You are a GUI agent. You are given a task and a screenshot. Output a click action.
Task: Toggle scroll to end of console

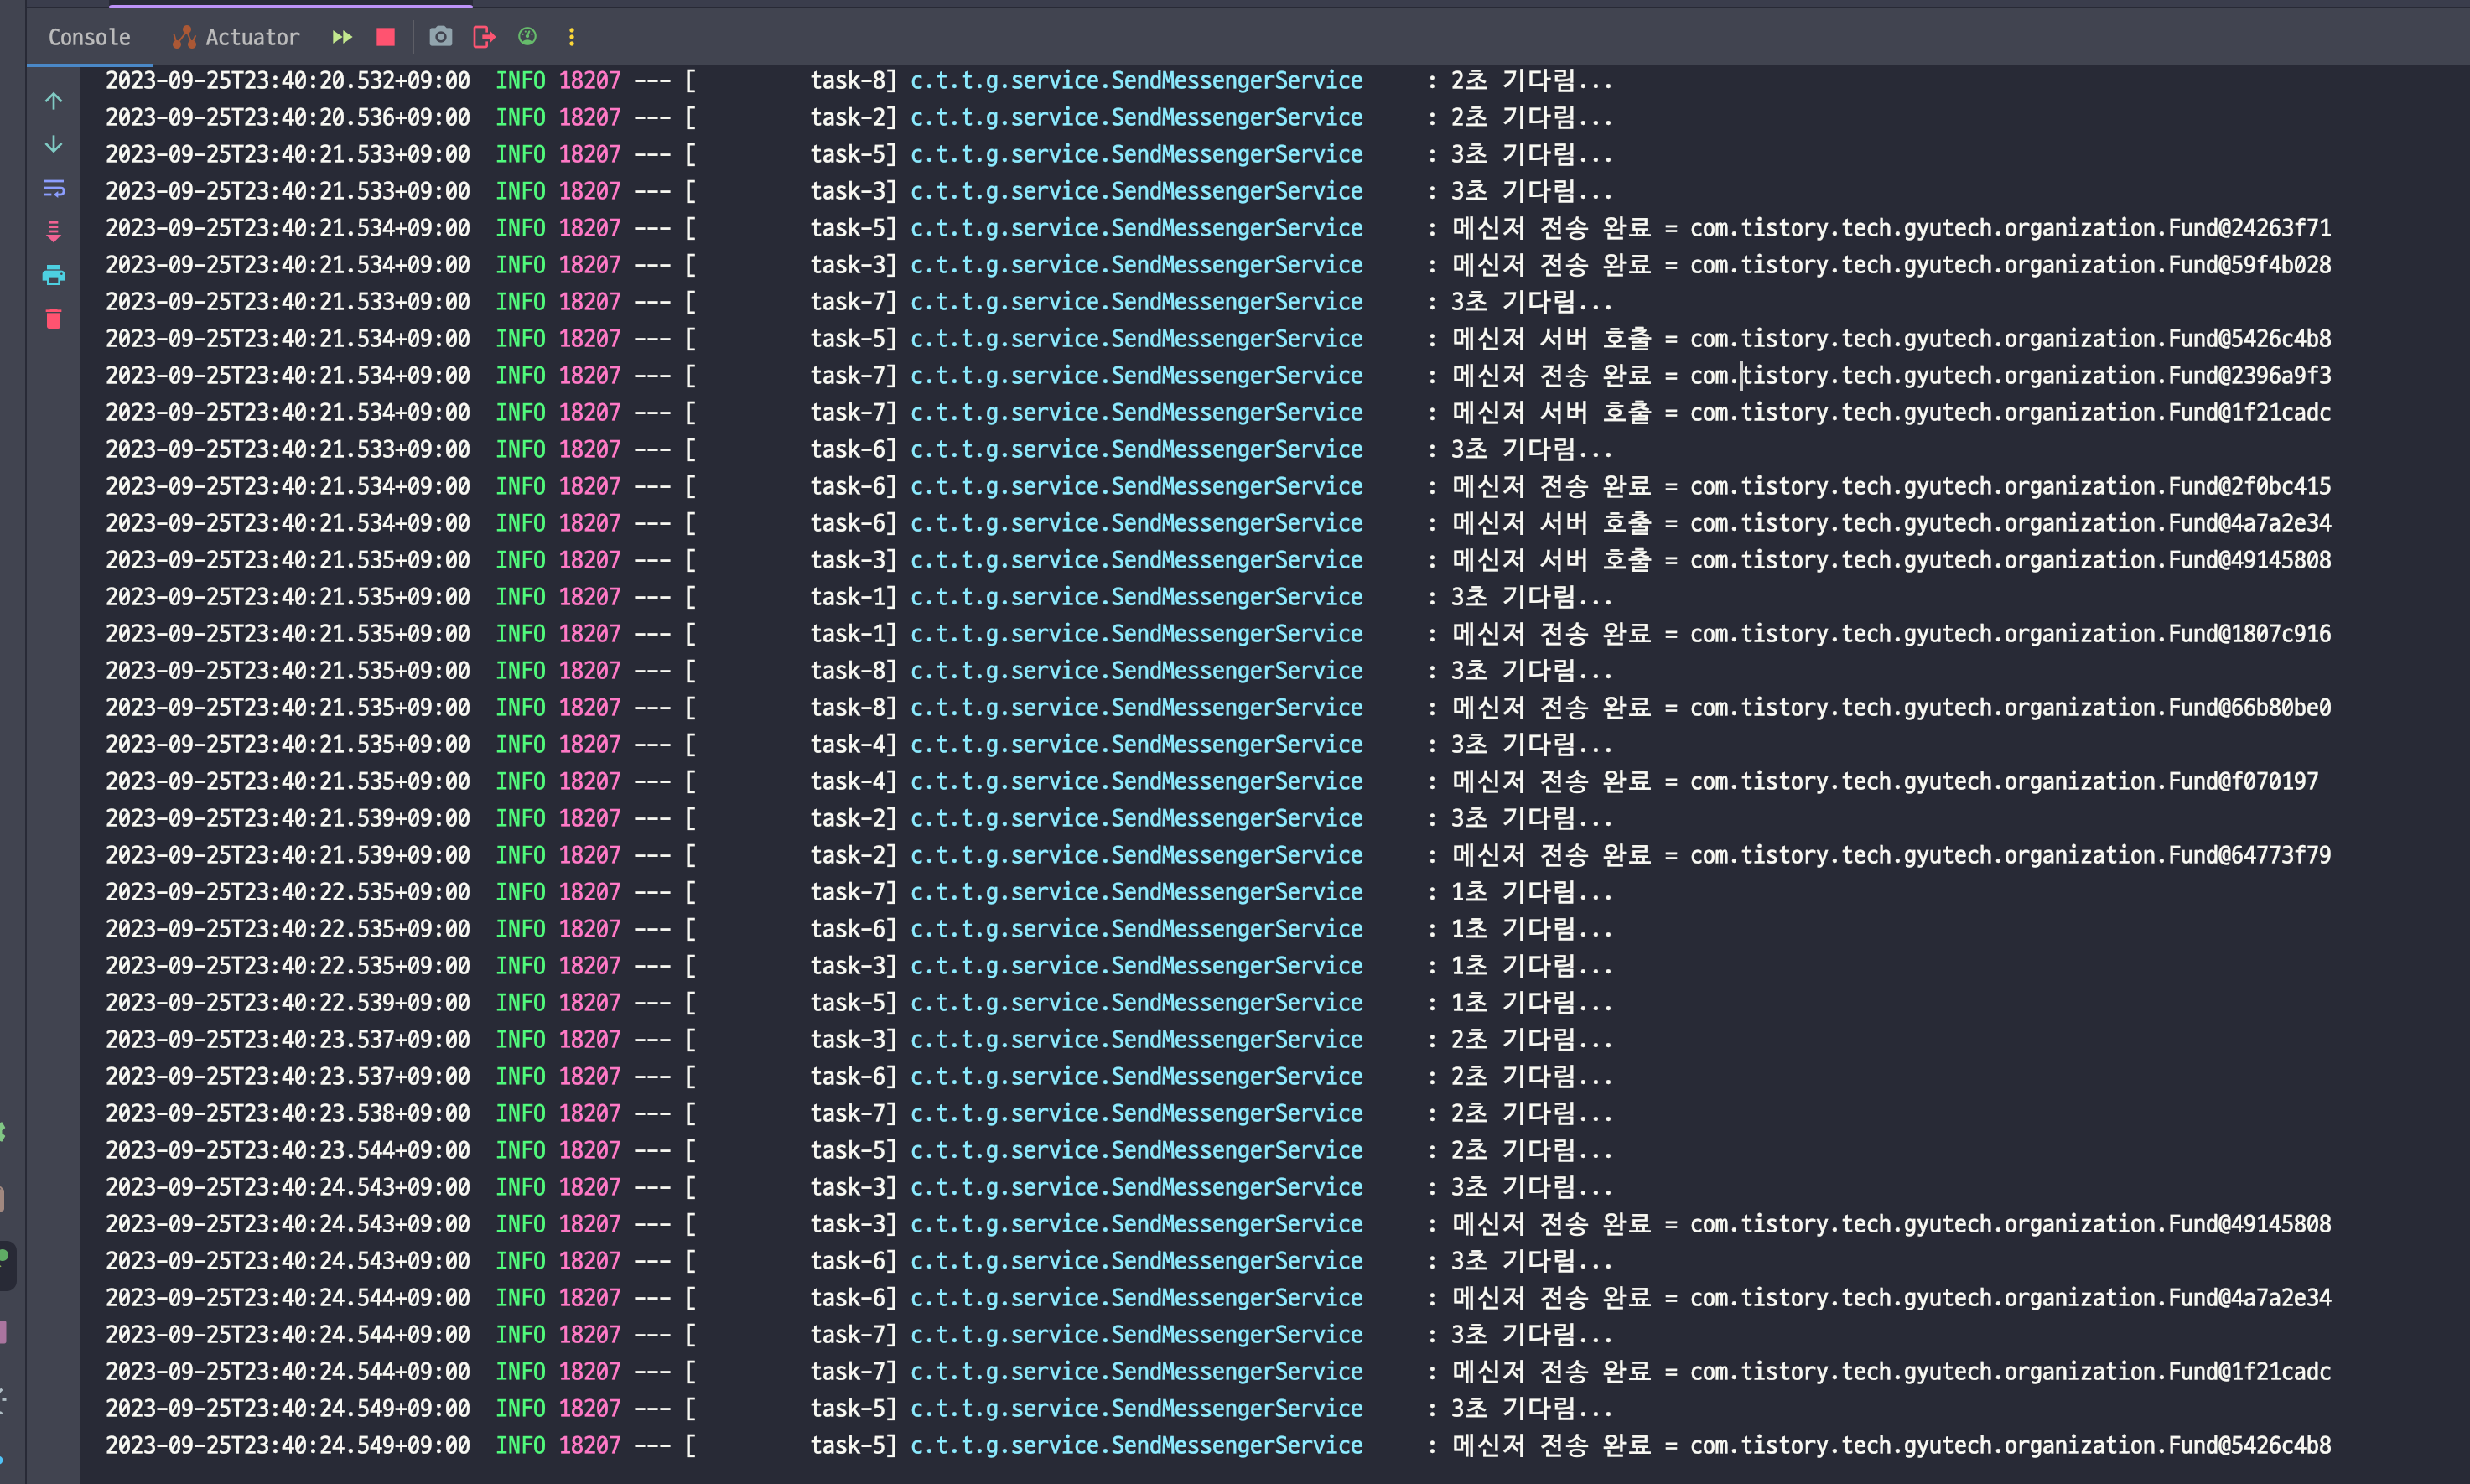54,232
